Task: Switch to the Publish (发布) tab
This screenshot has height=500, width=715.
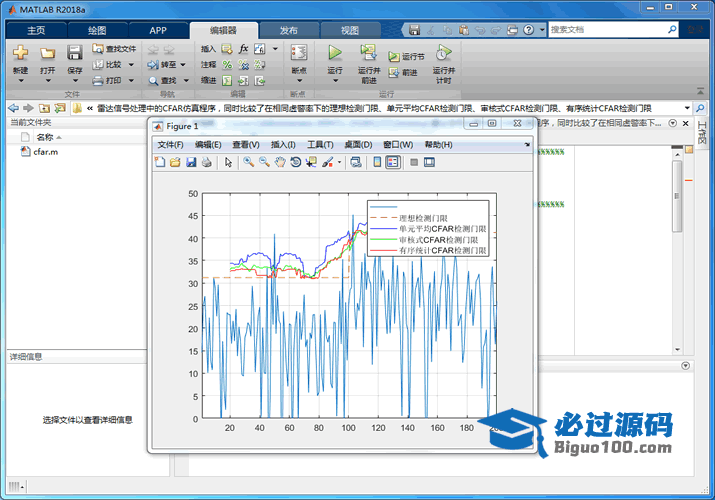Action: coord(289,31)
